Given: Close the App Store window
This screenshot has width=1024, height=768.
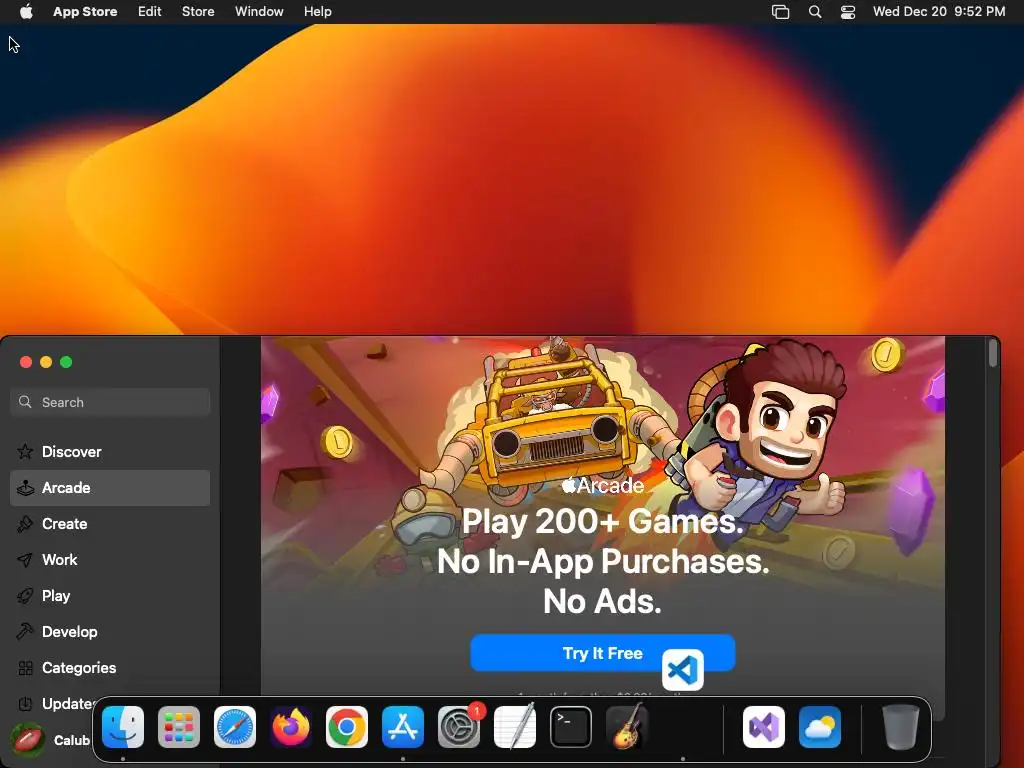Looking at the screenshot, I should point(26,362).
